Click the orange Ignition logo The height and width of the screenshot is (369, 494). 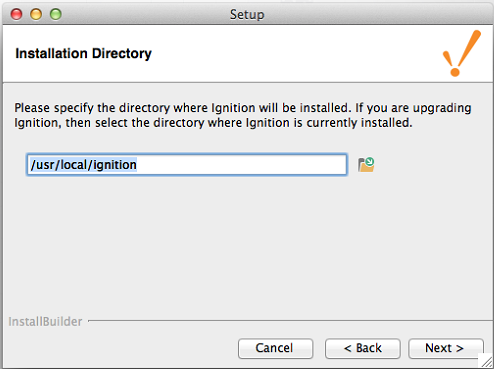click(x=462, y=53)
